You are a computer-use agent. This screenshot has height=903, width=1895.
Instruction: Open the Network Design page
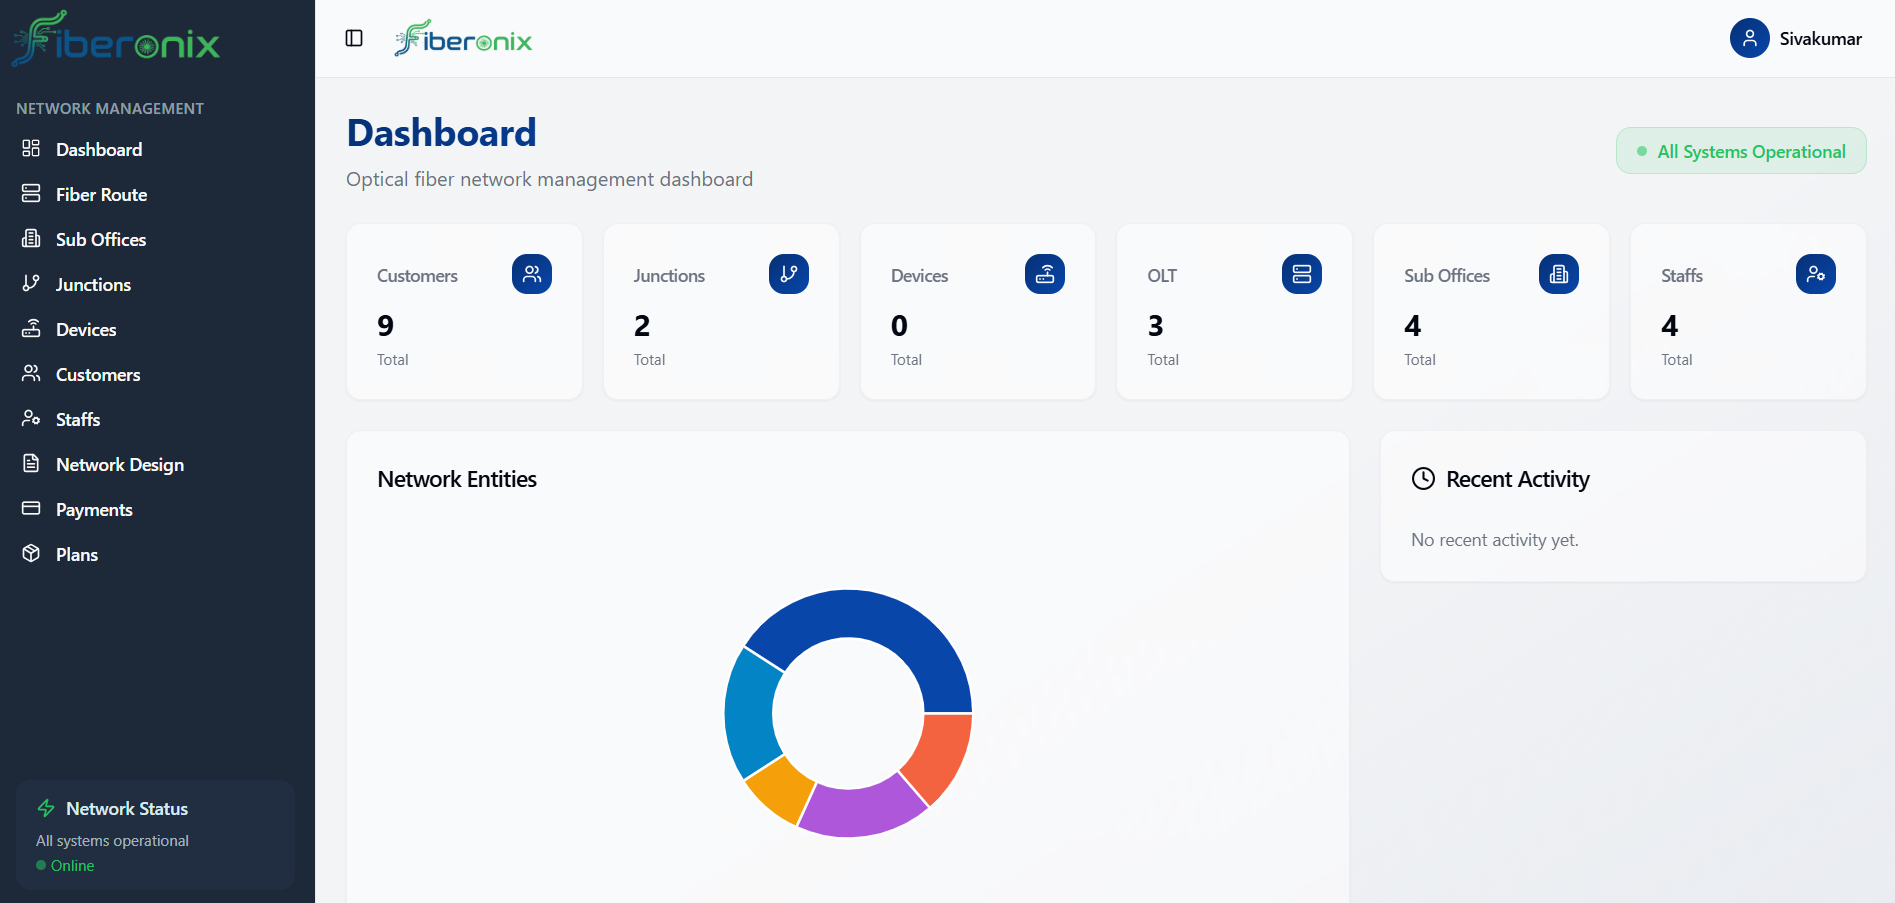coord(119,465)
